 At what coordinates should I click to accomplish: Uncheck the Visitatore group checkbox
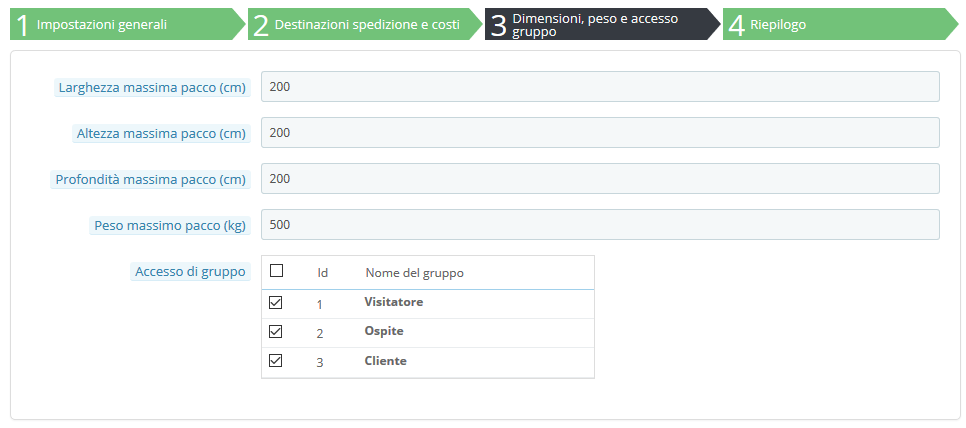276,303
